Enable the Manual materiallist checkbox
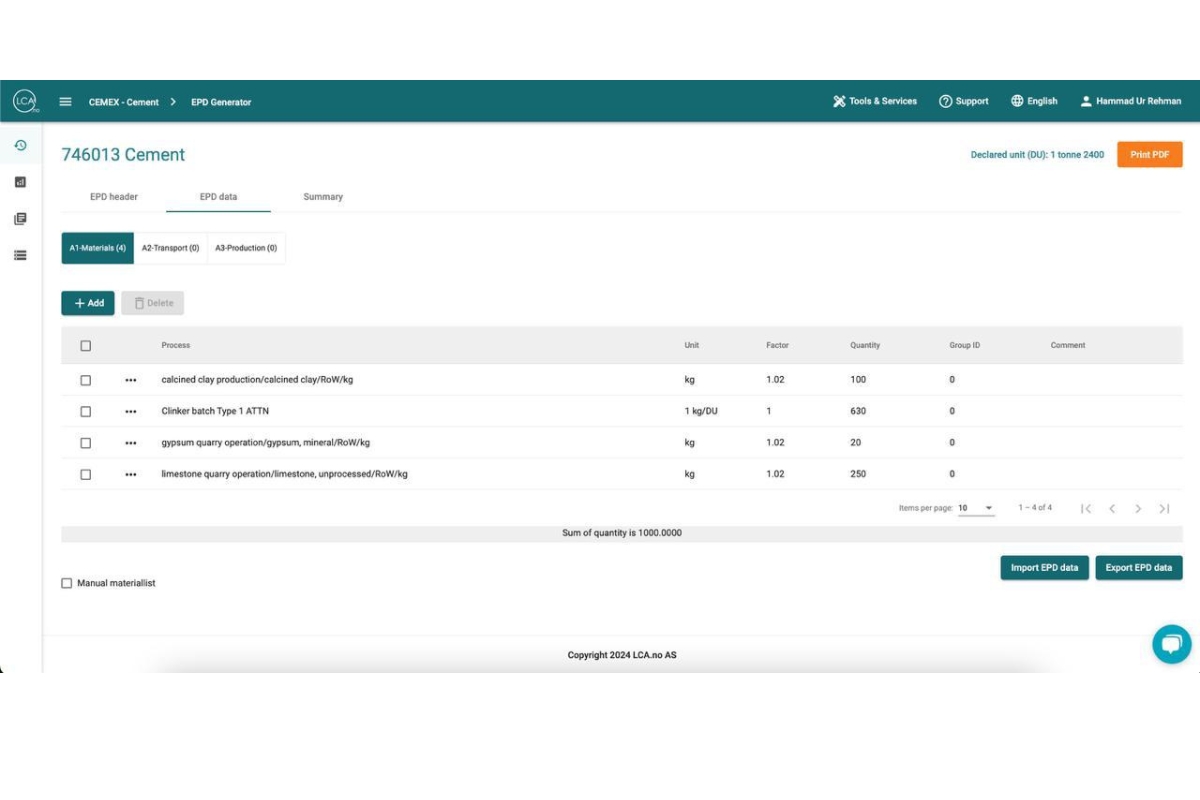The image size is (1200, 800). click(x=67, y=583)
